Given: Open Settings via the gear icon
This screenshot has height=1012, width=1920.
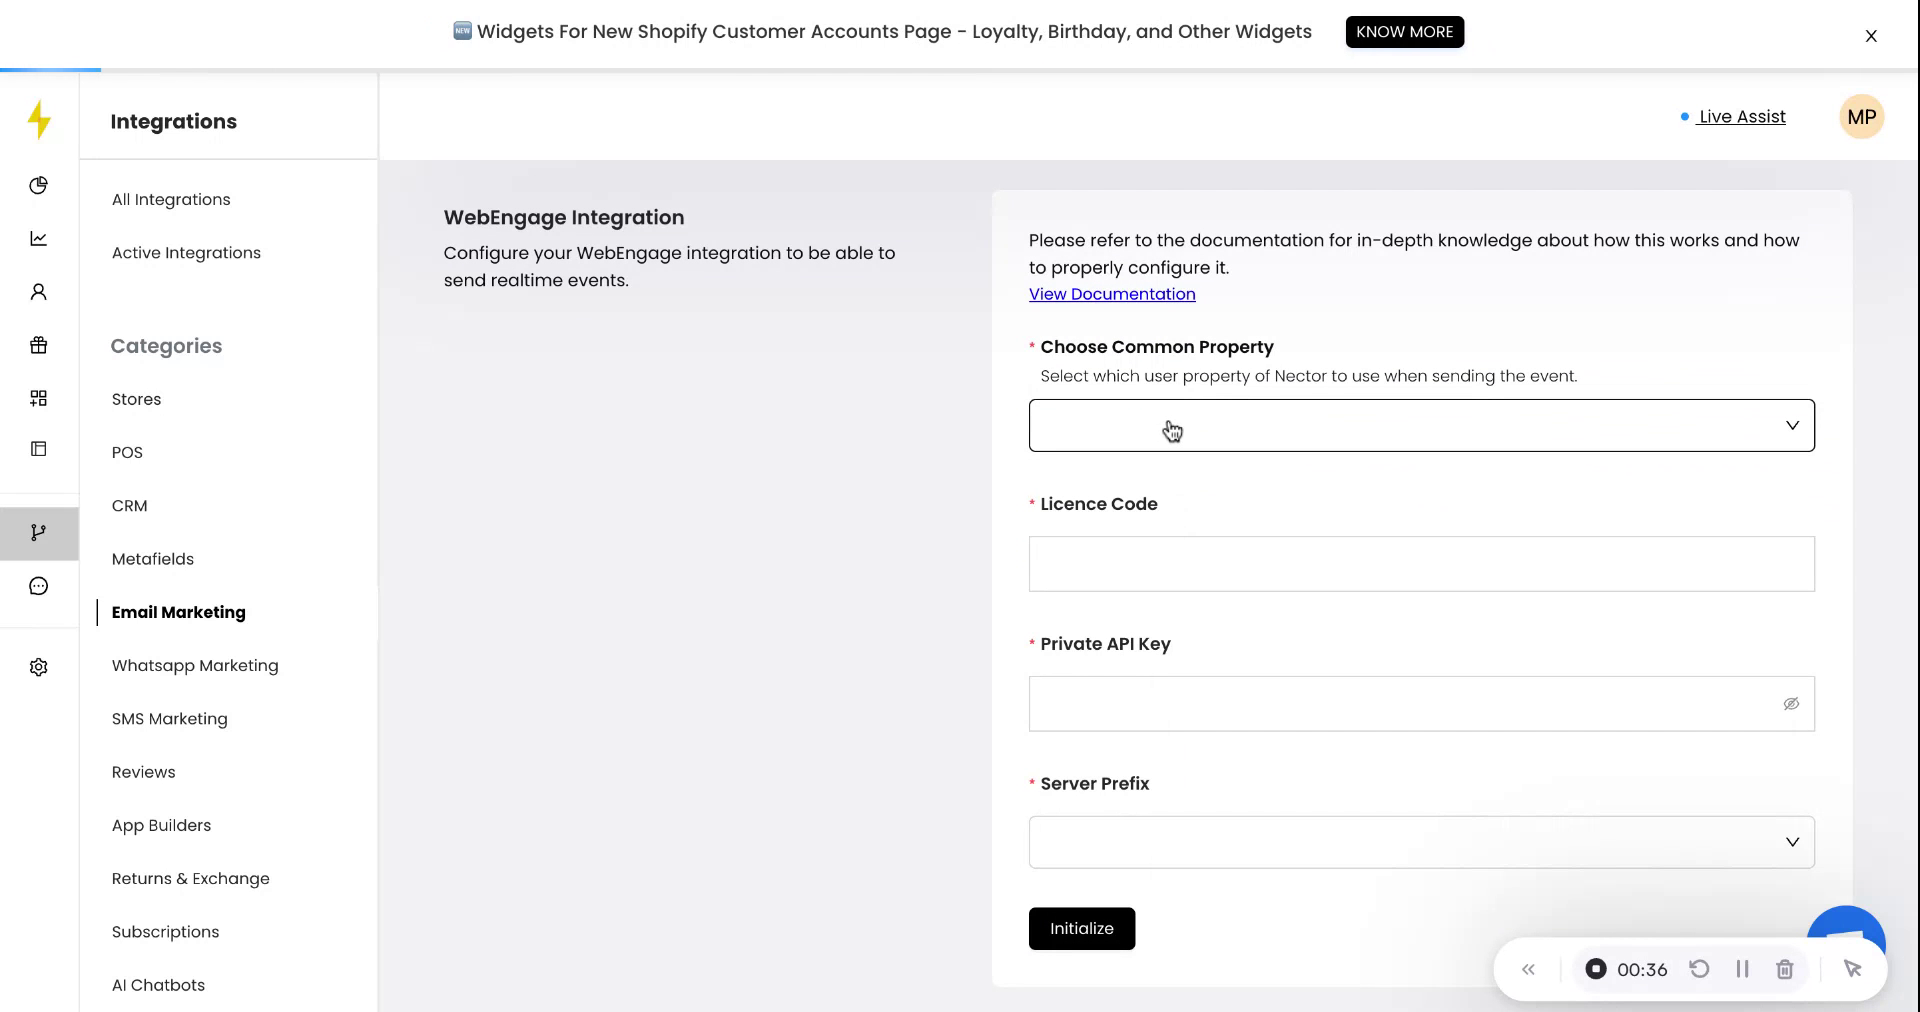Looking at the screenshot, I should pos(38,667).
